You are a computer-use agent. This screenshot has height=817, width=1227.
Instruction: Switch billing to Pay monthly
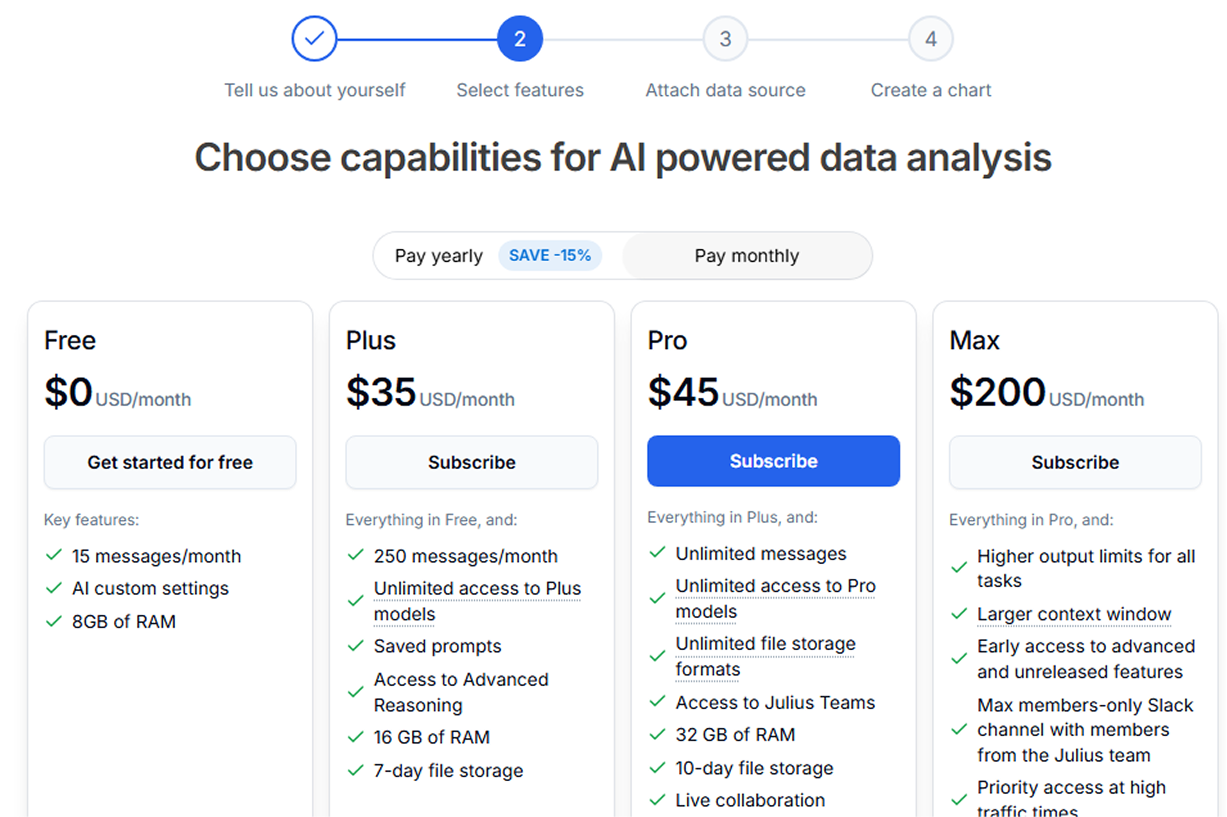pyautogui.click(x=746, y=256)
